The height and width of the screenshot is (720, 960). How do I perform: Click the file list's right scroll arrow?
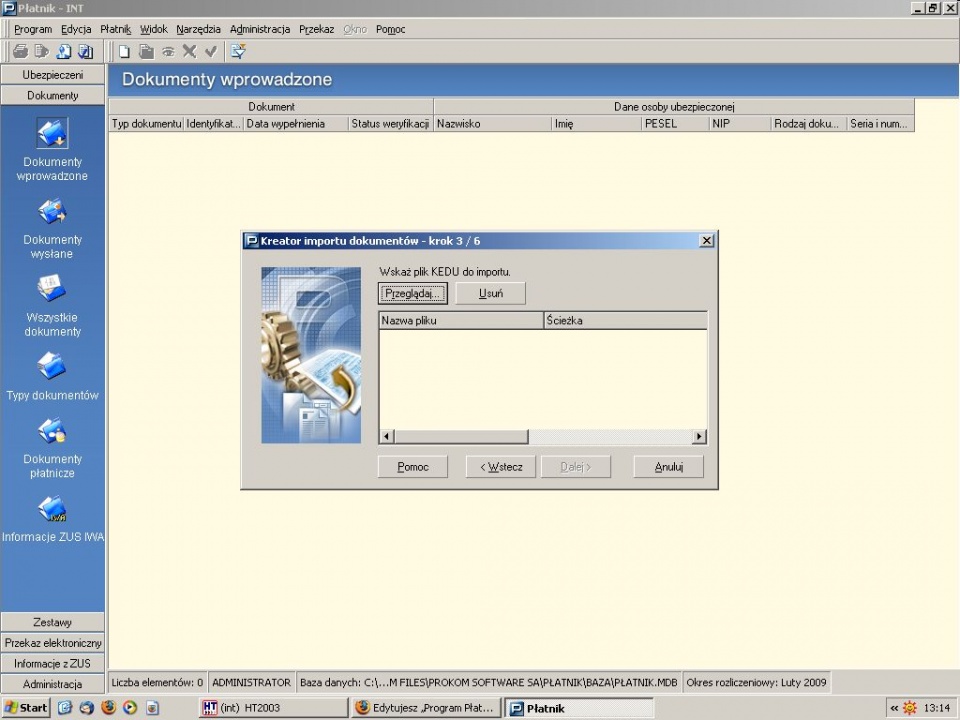(x=699, y=437)
